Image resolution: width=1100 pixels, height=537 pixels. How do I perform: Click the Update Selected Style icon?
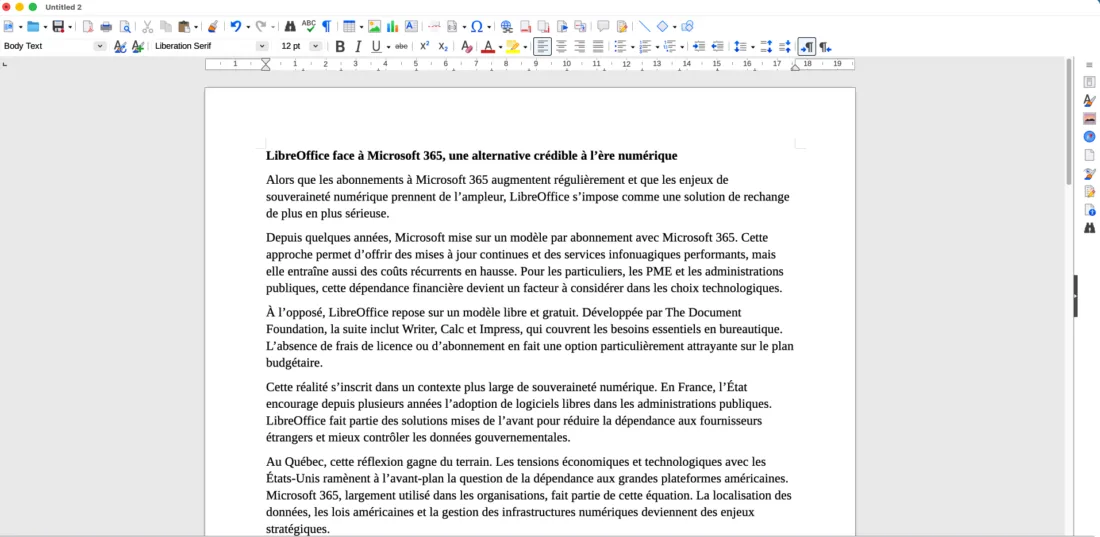click(x=120, y=46)
